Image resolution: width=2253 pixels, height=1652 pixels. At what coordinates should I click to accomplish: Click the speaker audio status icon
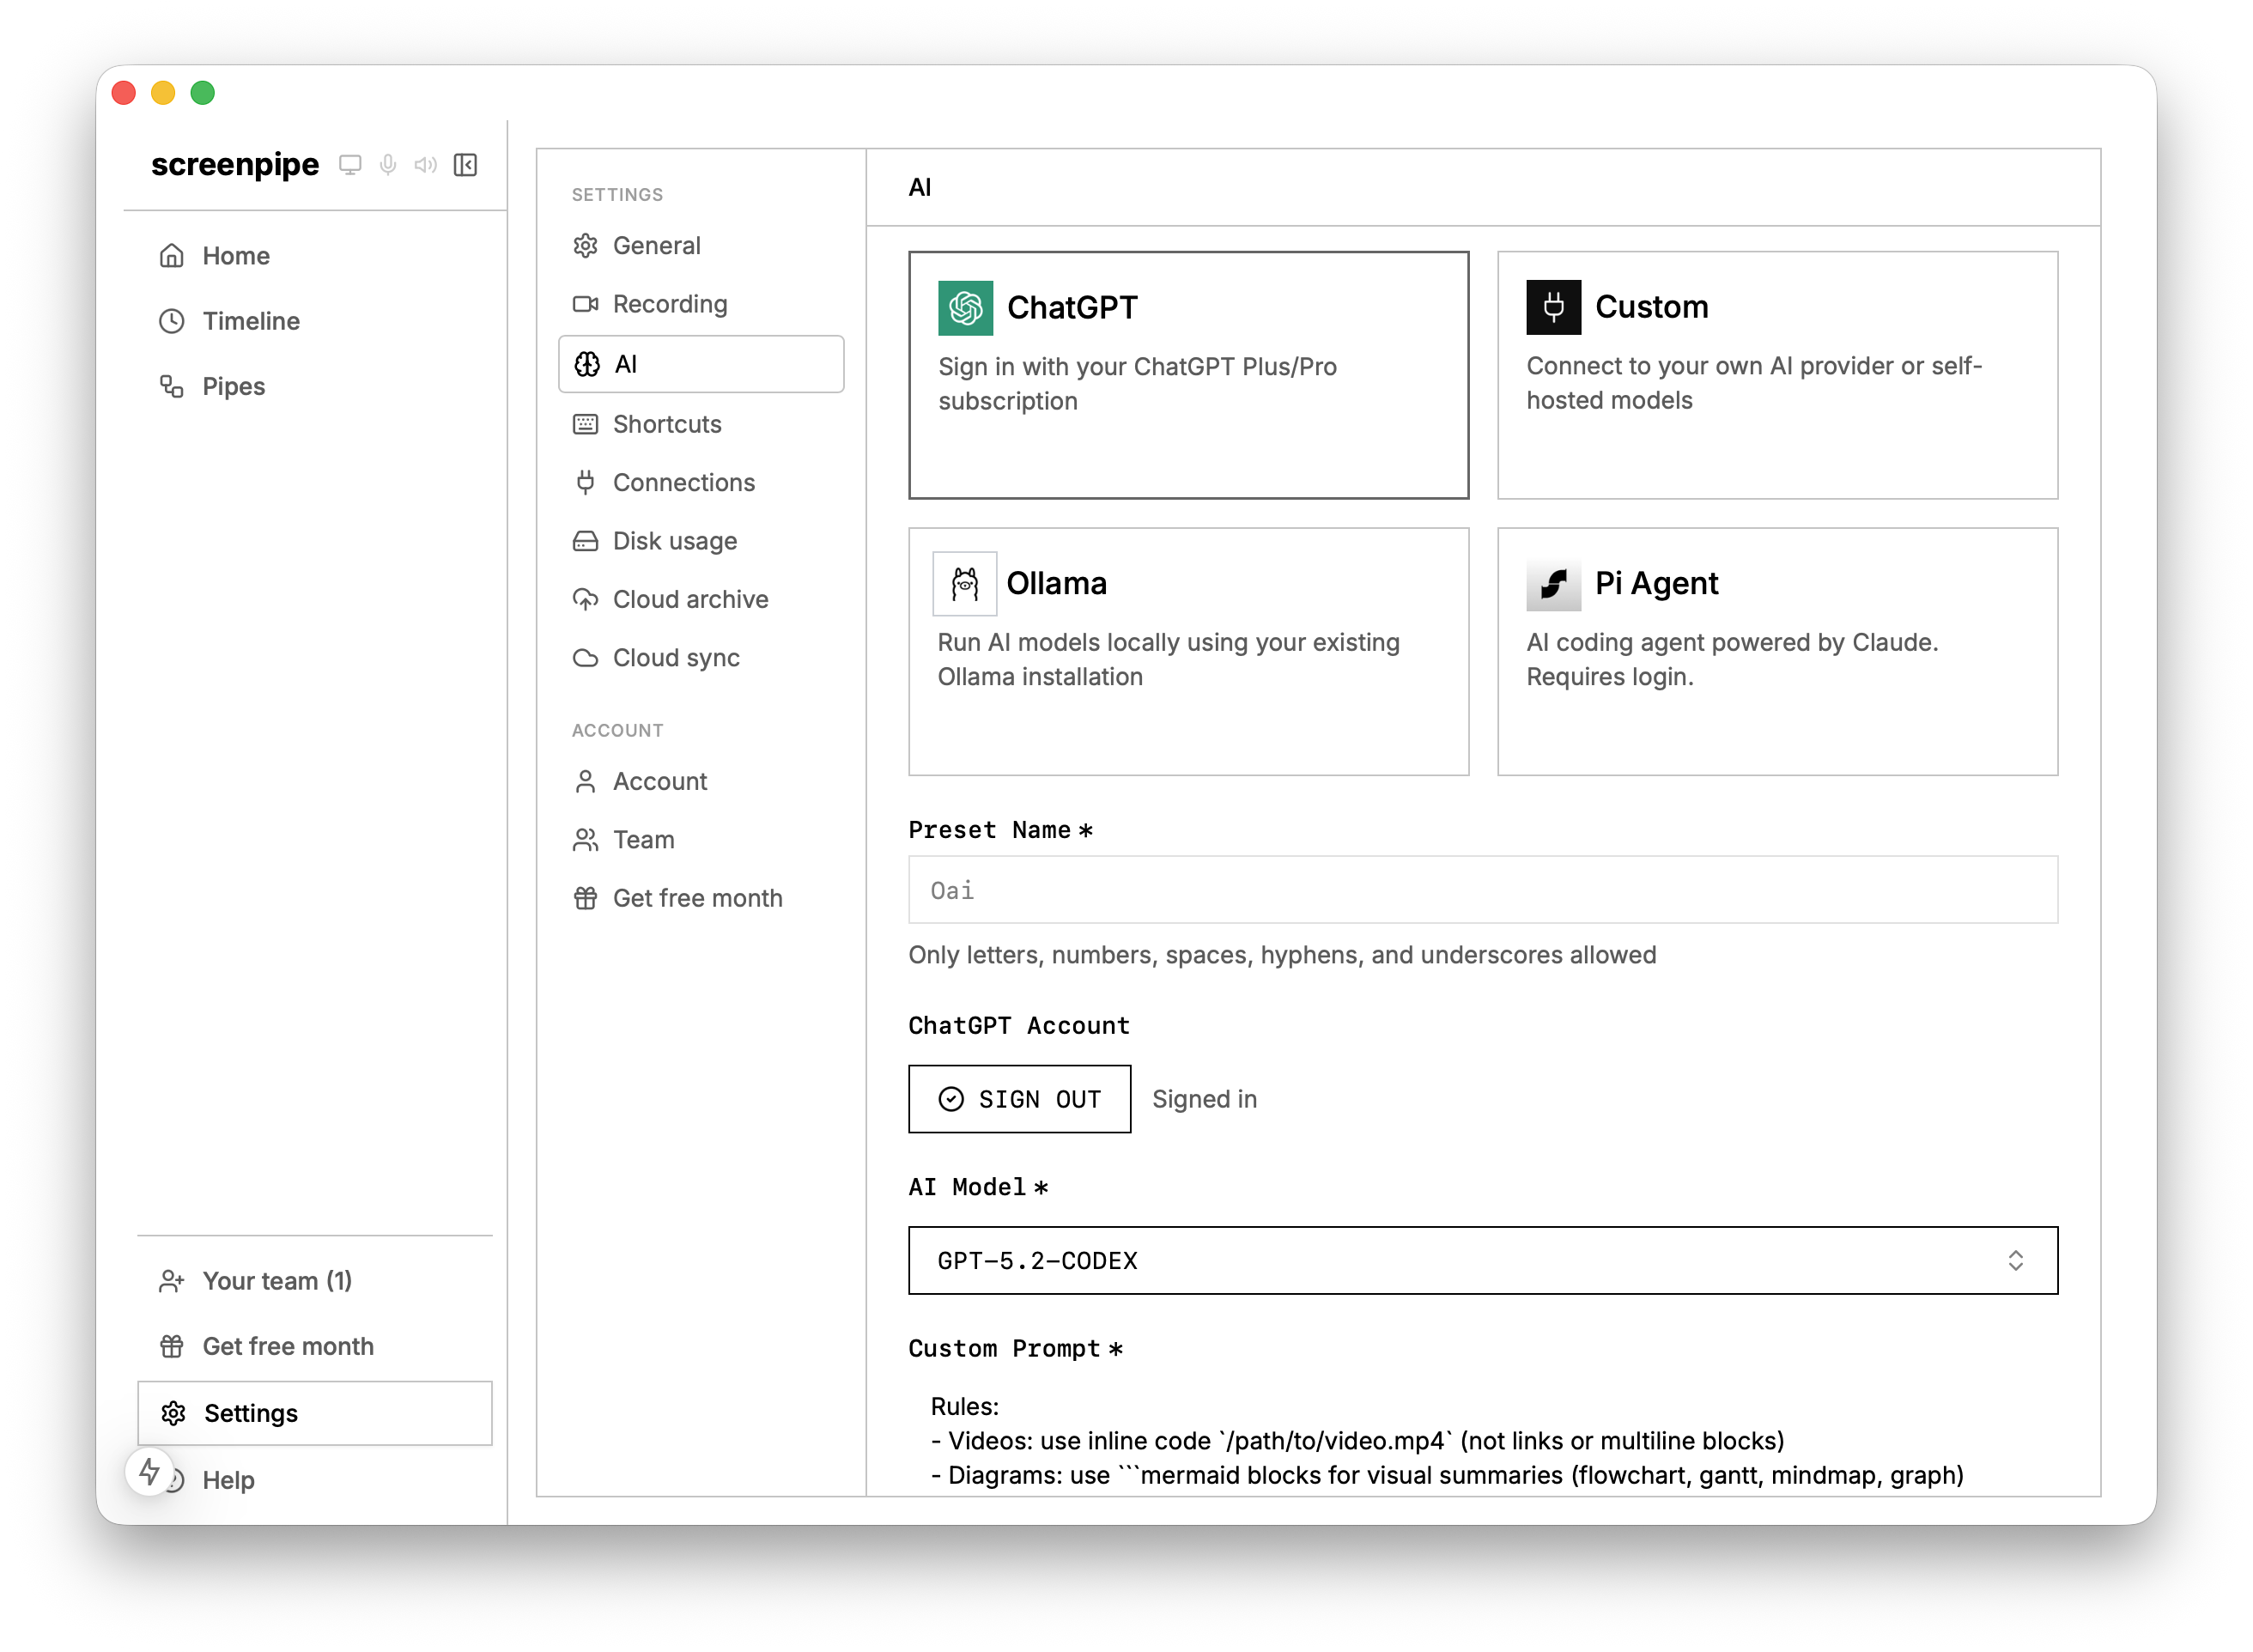[x=426, y=165]
